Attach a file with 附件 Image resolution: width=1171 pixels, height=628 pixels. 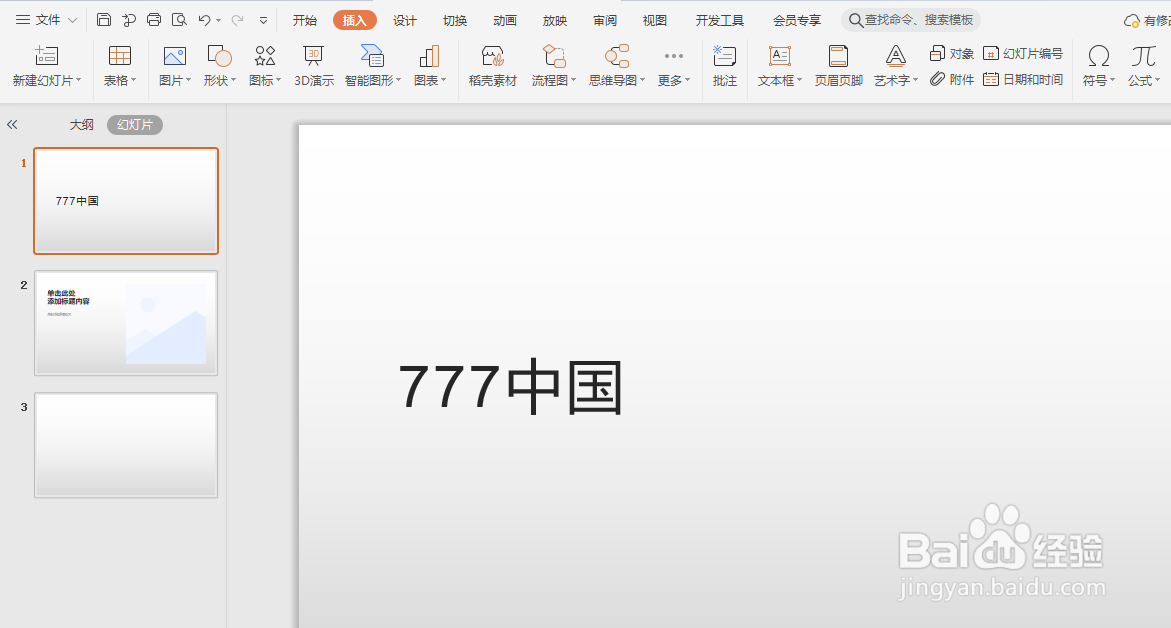(953, 79)
